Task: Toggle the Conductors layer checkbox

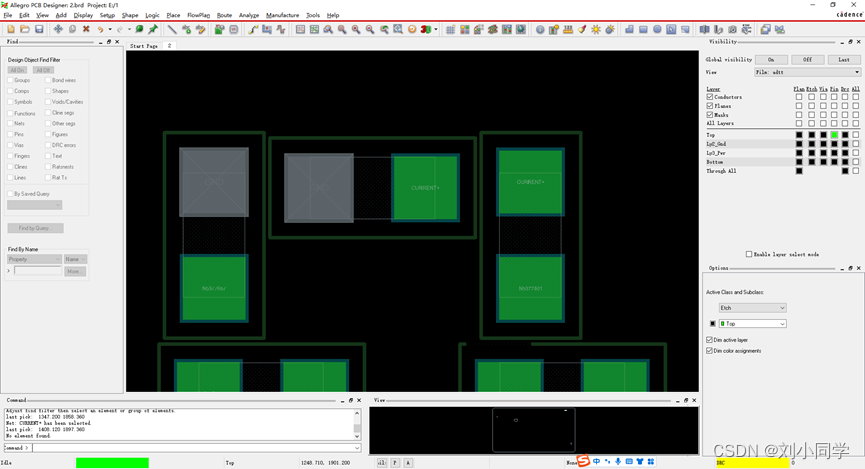Action: pos(710,97)
